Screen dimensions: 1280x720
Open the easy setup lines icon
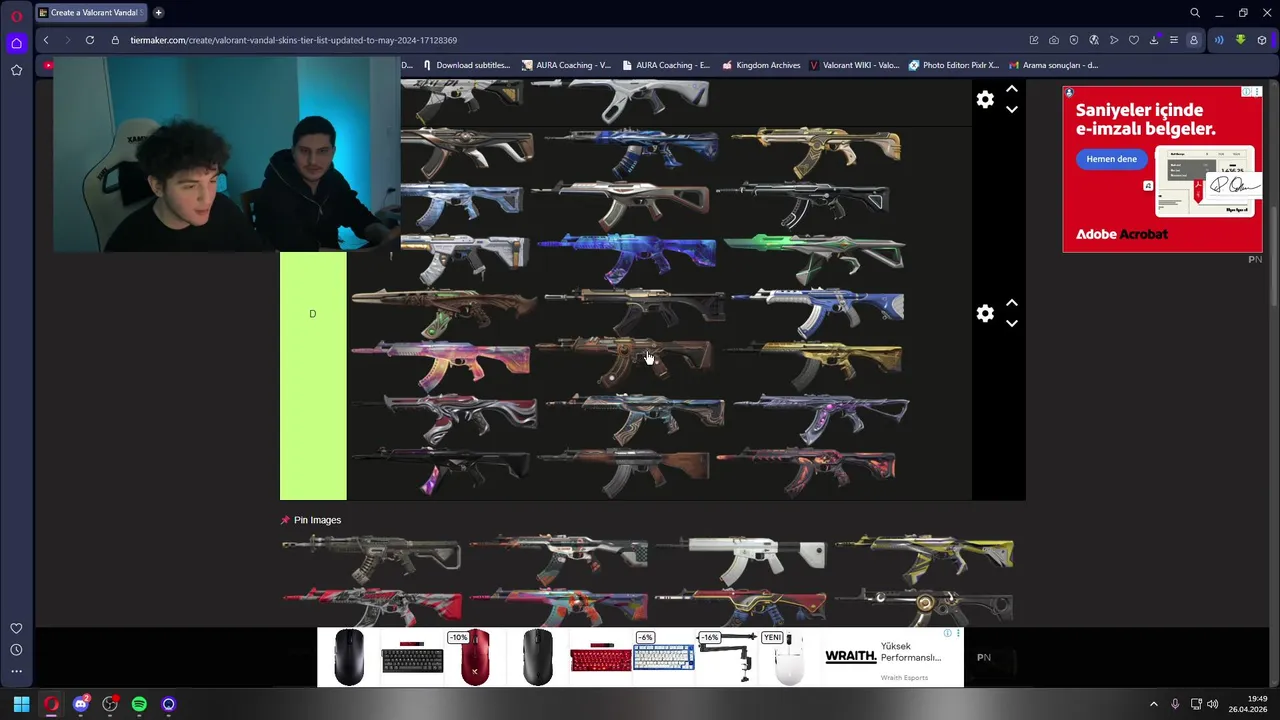[x=1174, y=40]
